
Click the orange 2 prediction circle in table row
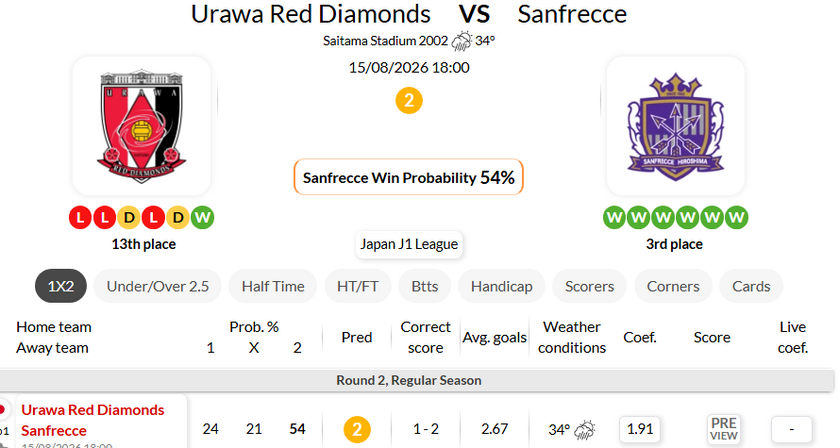(357, 429)
